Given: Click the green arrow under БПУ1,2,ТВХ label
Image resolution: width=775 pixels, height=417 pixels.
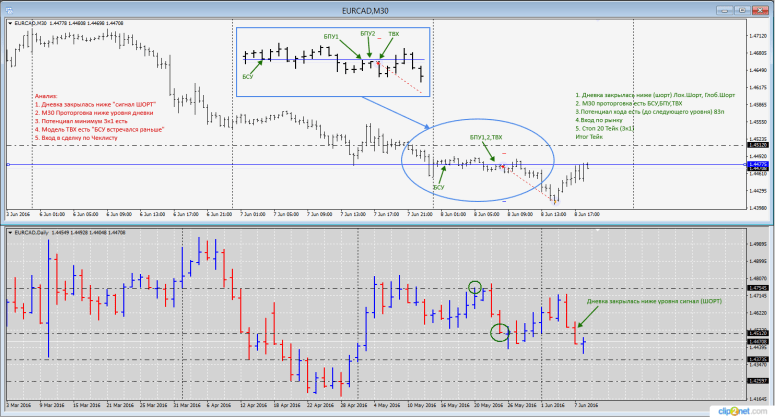Looking at the screenshot, I should click(490, 151).
